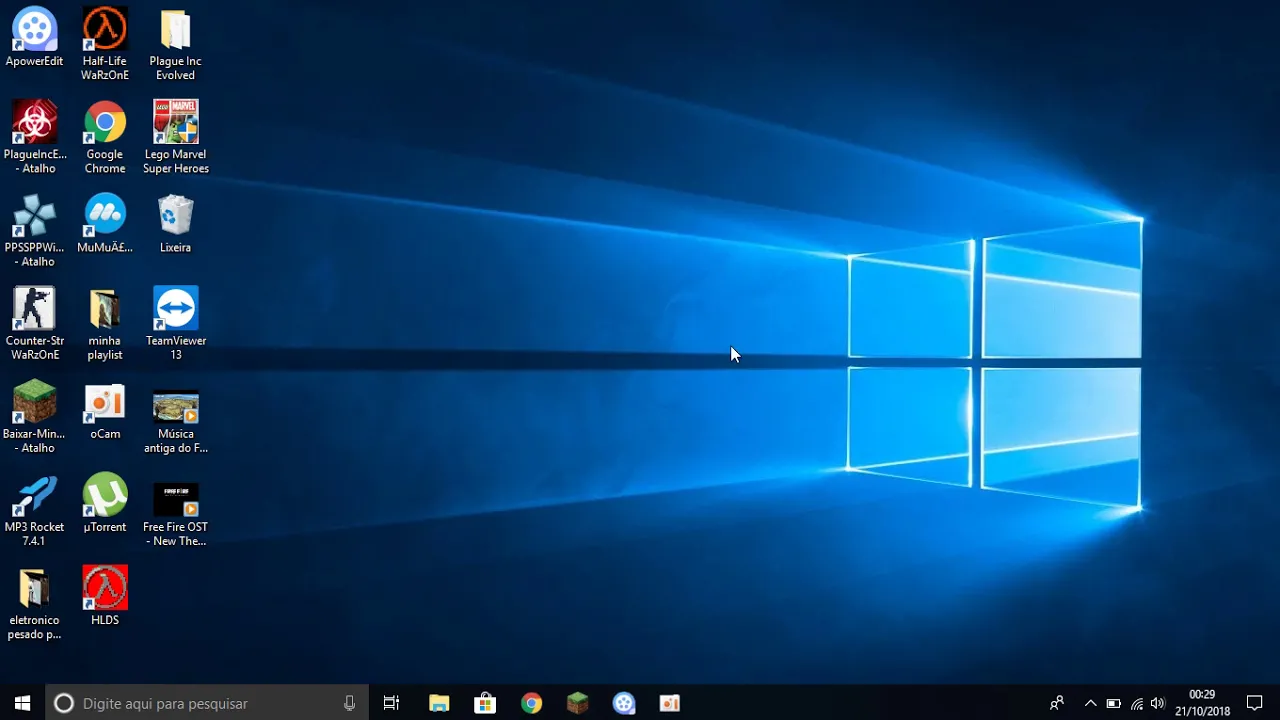Screen dimensions: 1280x720
Task: Click the search box microphone icon
Action: tap(349, 703)
